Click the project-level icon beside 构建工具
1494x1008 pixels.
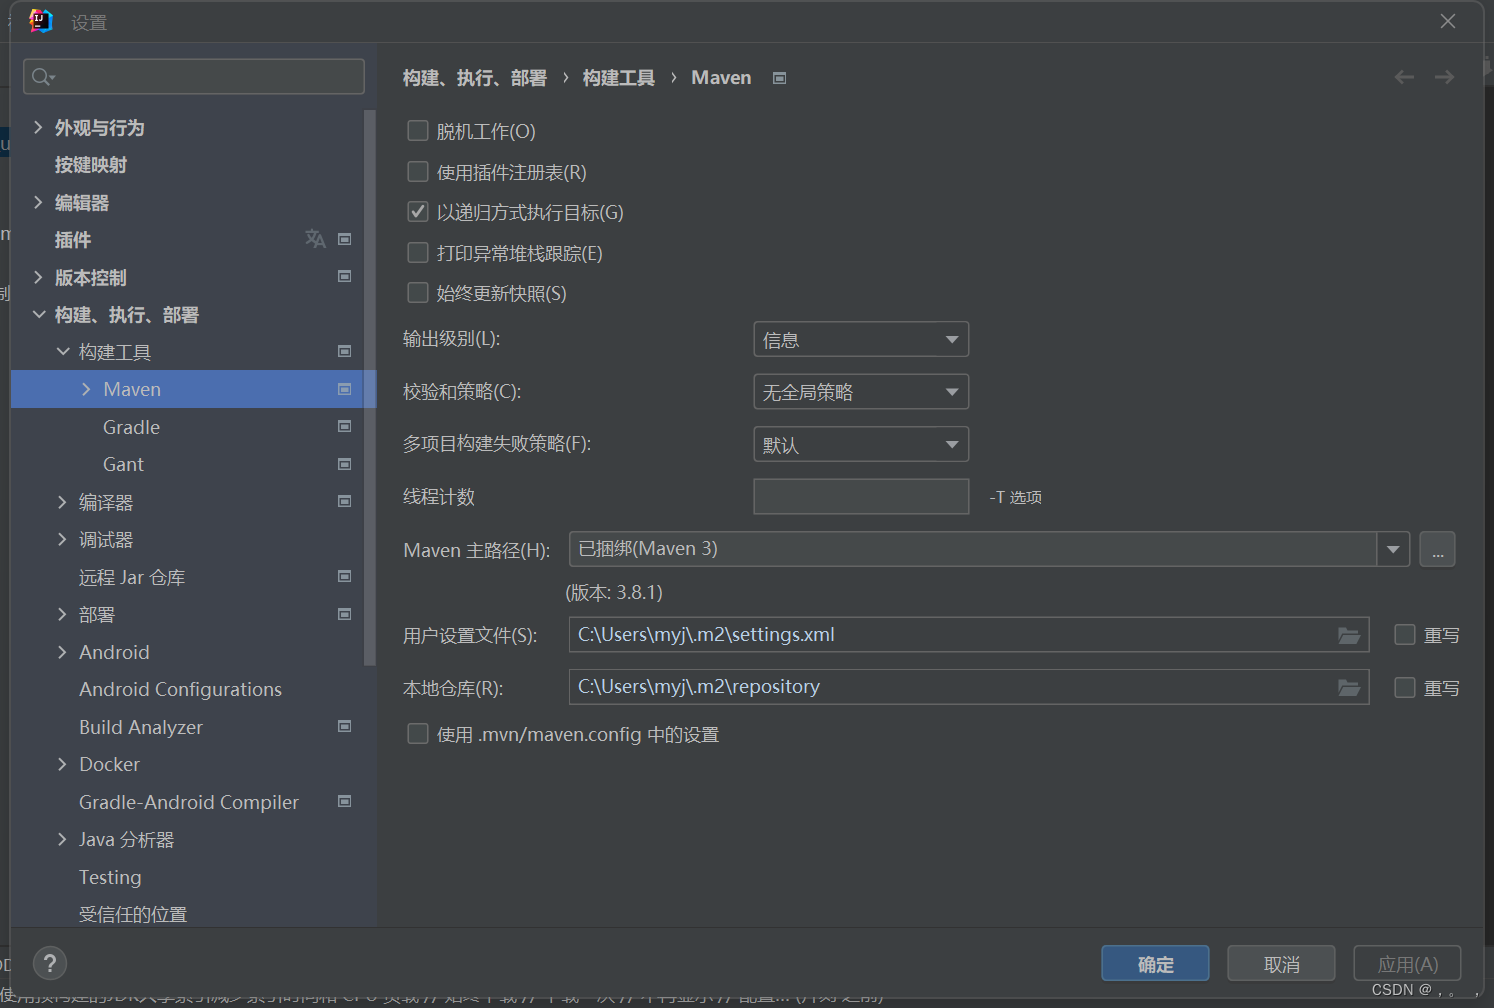(345, 351)
